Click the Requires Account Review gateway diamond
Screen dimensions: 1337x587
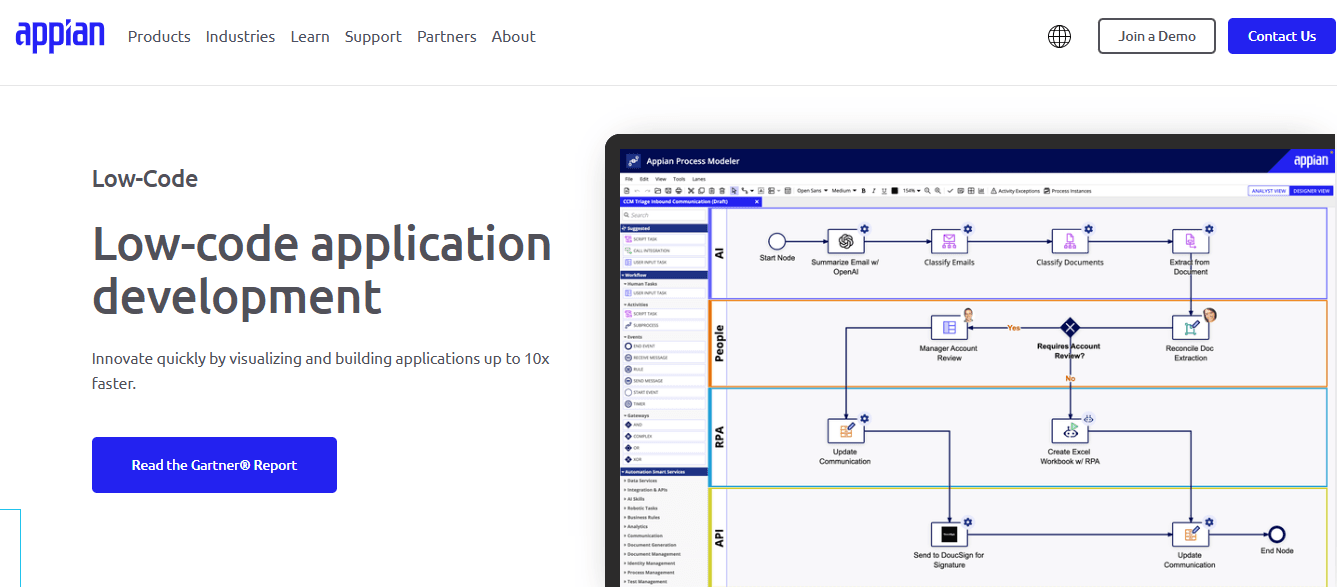click(1070, 327)
